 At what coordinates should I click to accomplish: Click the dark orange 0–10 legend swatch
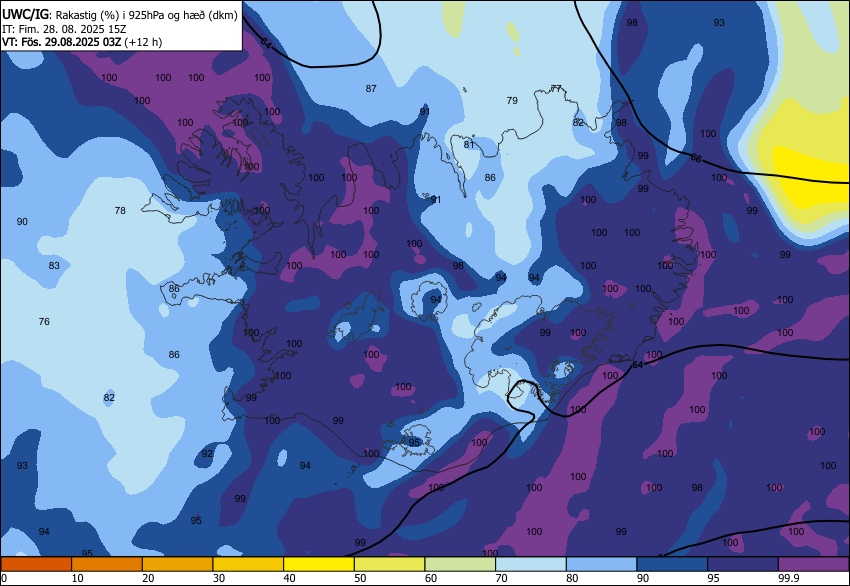36,564
